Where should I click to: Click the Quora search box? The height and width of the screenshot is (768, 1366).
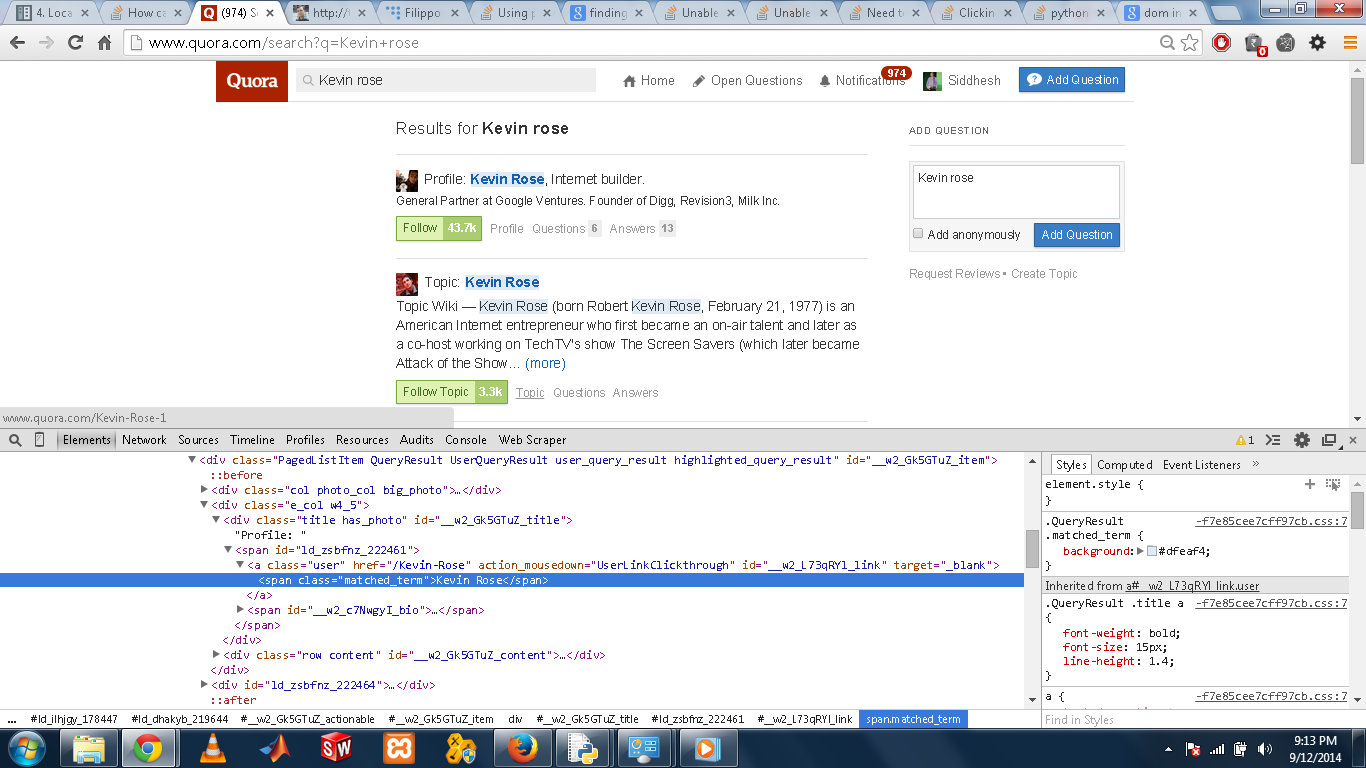coord(446,80)
